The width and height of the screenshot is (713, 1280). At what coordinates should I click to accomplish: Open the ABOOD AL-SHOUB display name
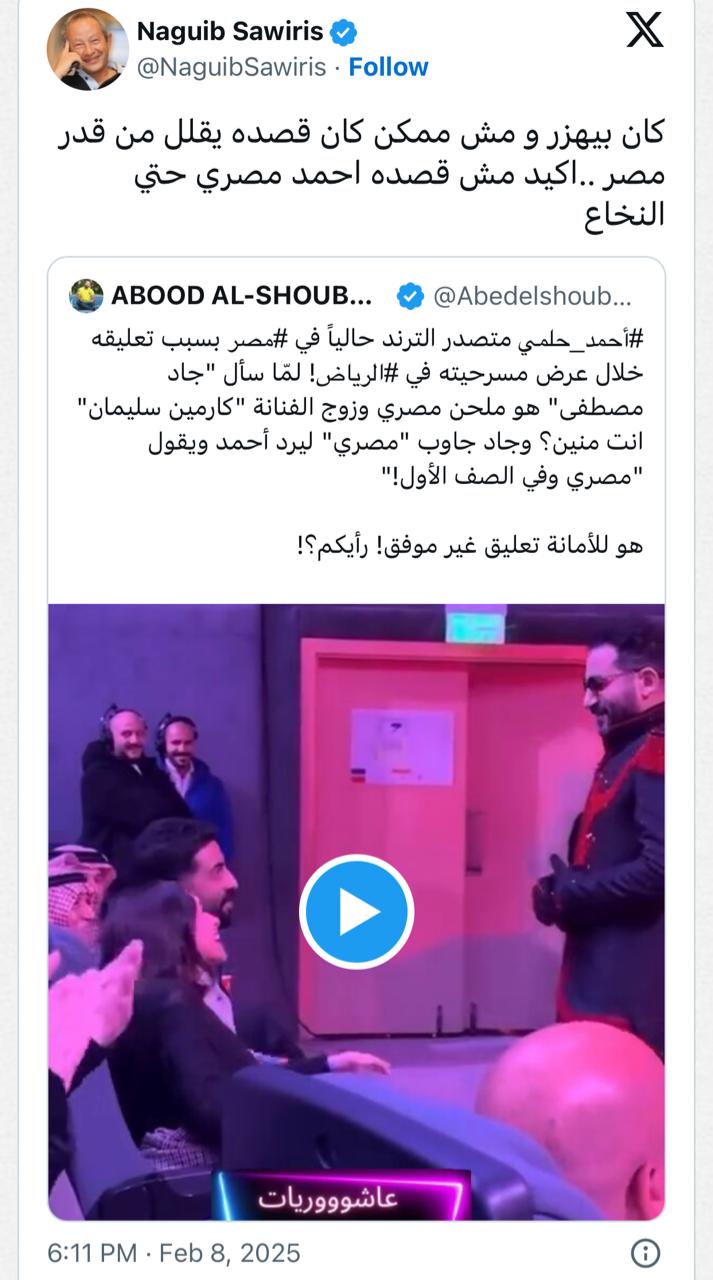pos(242,296)
